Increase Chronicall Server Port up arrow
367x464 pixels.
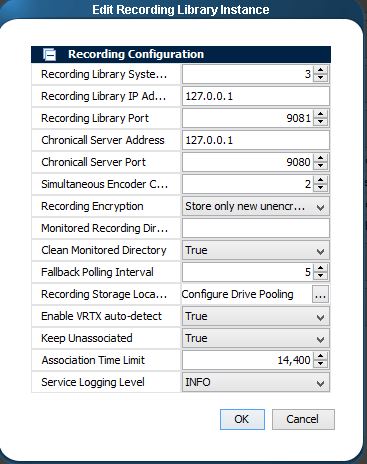tap(320, 158)
